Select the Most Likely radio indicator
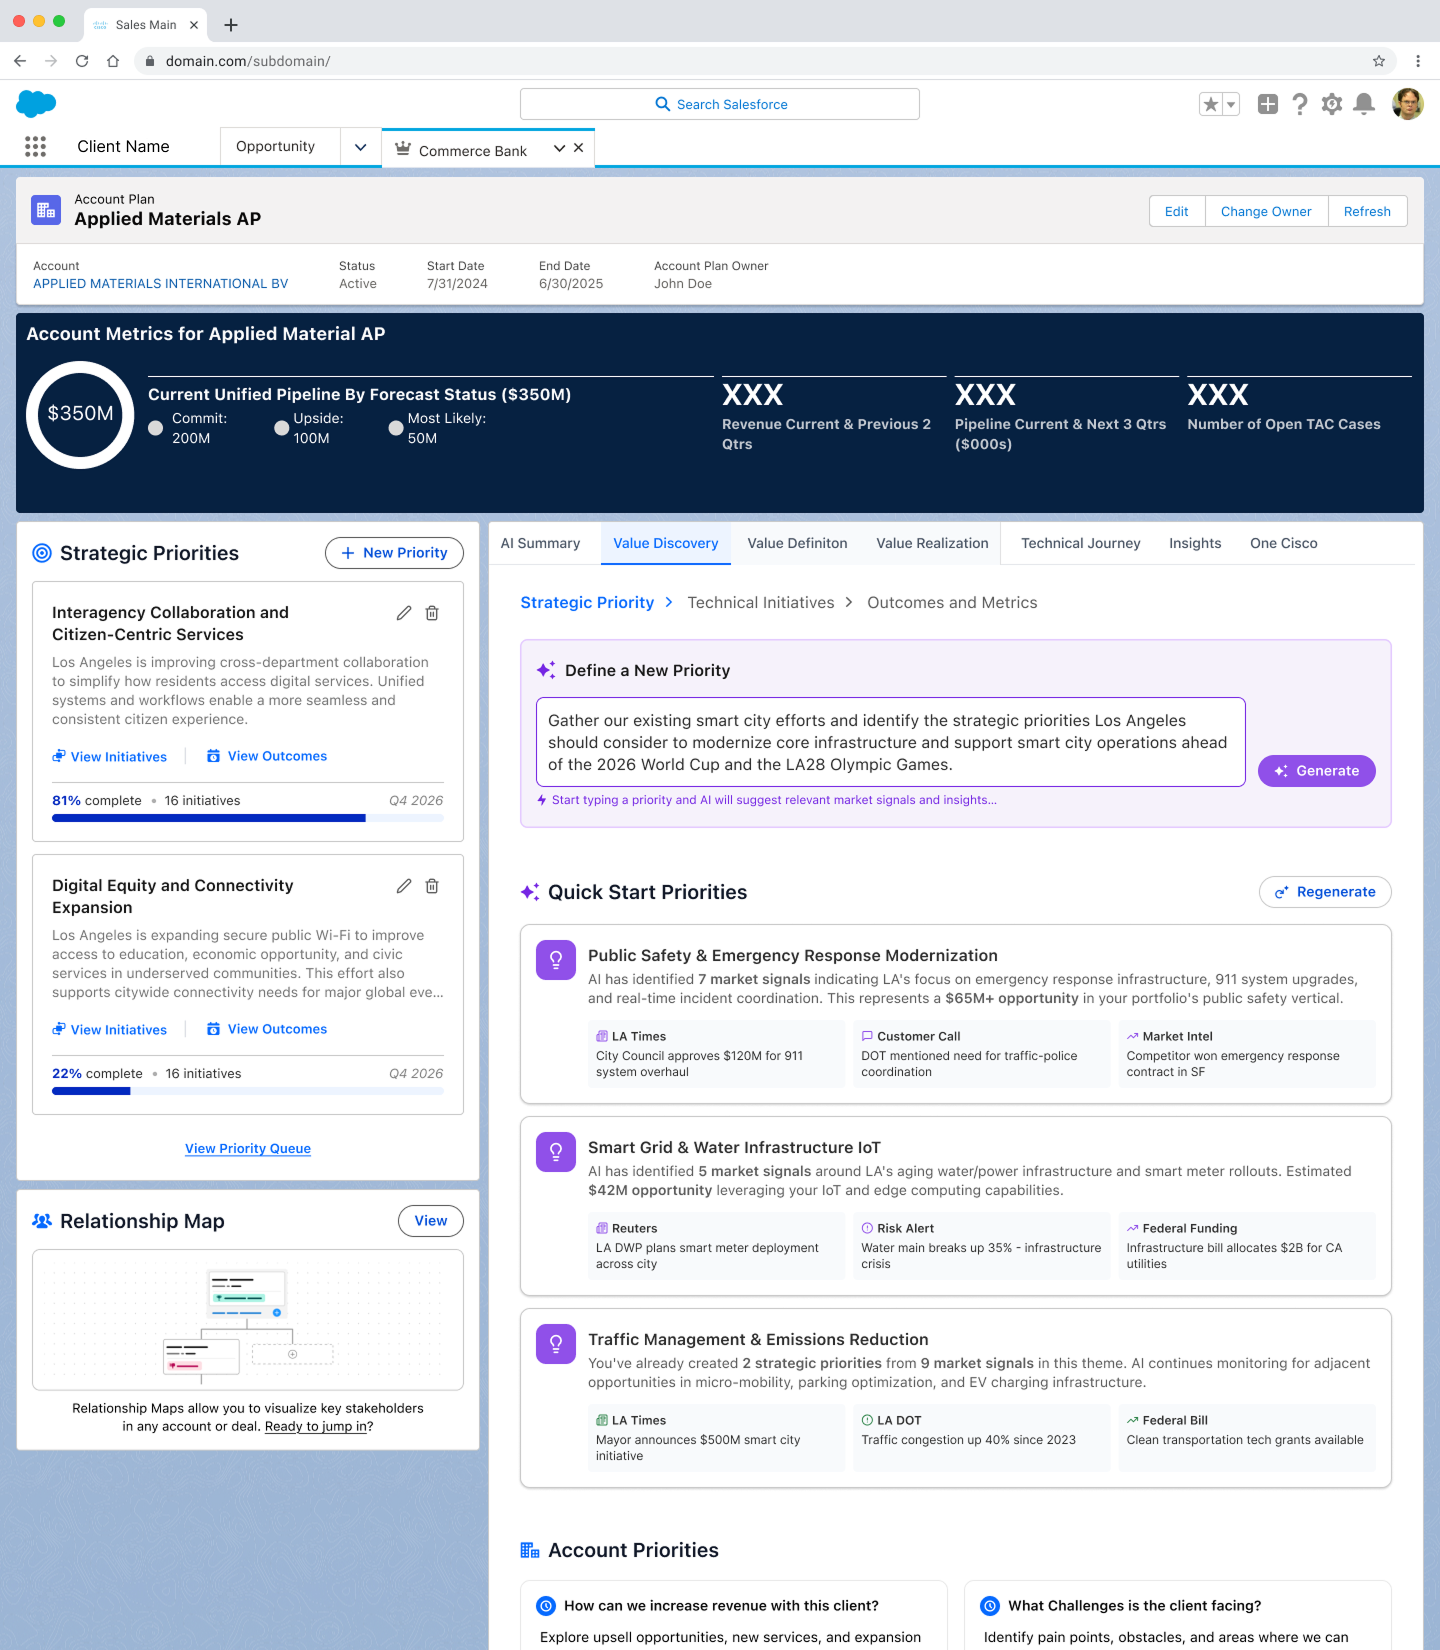 [x=396, y=428]
